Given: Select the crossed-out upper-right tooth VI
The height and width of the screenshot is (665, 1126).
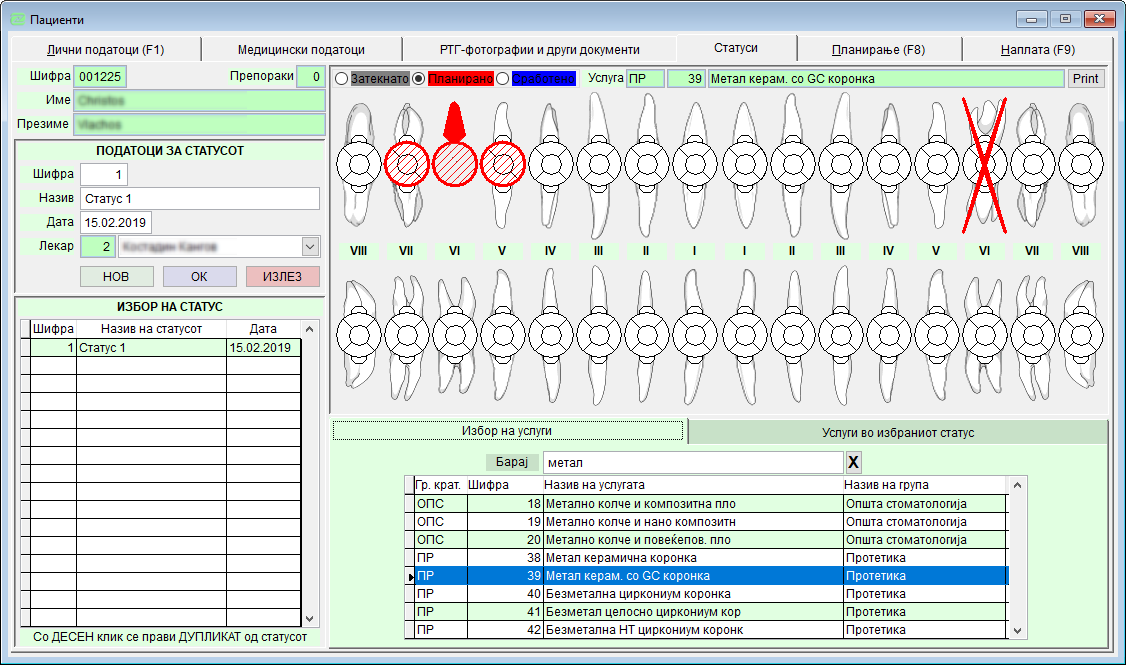Looking at the screenshot, I should point(983,163).
